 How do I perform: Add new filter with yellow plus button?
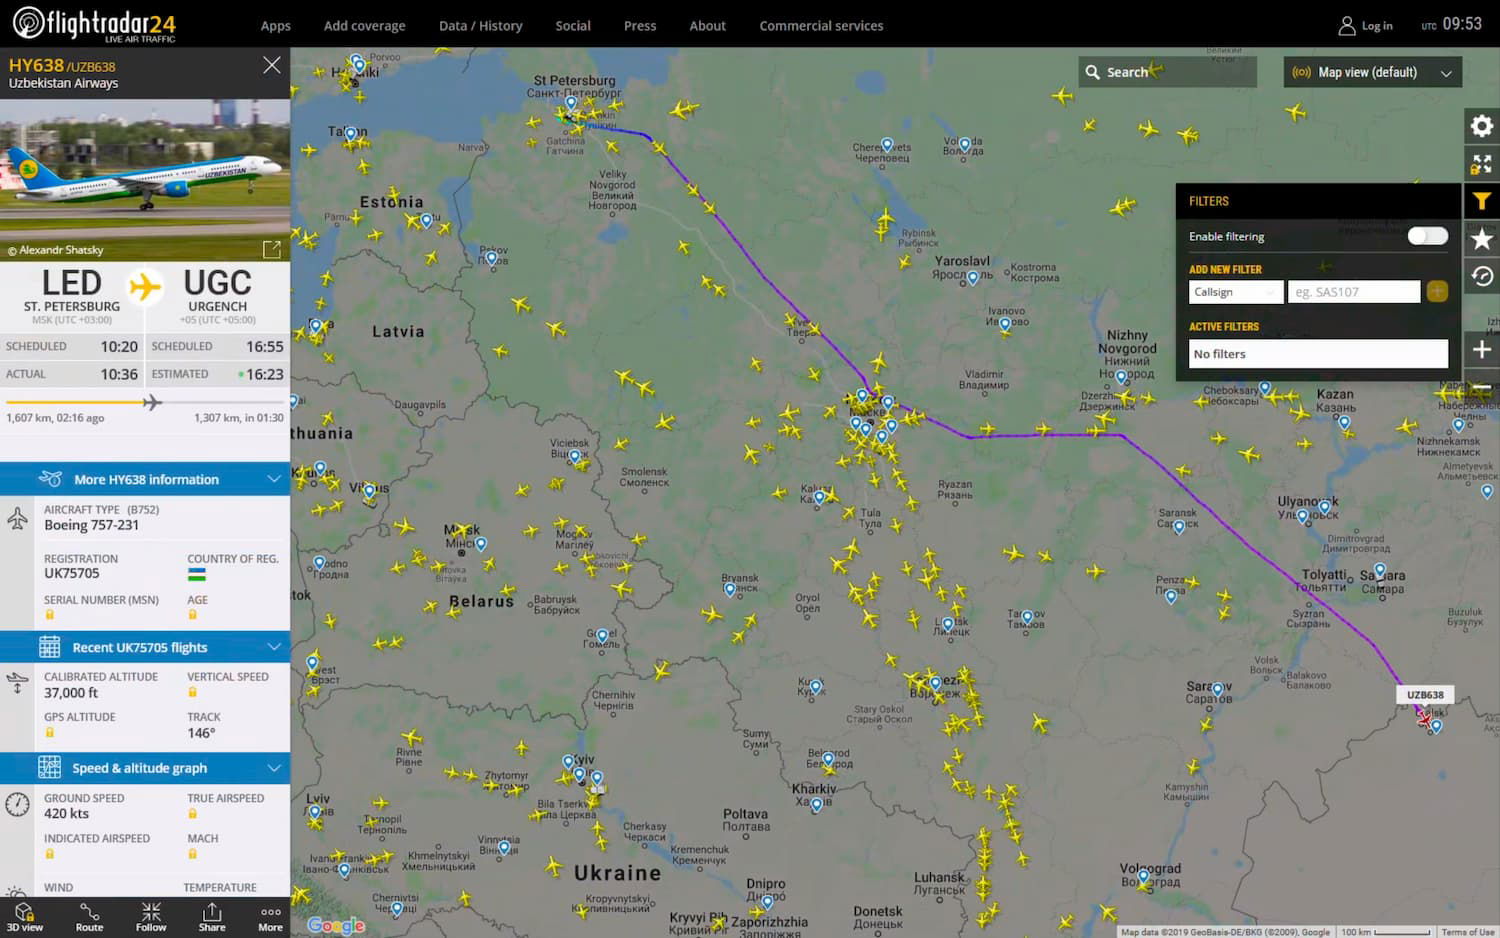click(x=1437, y=292)
